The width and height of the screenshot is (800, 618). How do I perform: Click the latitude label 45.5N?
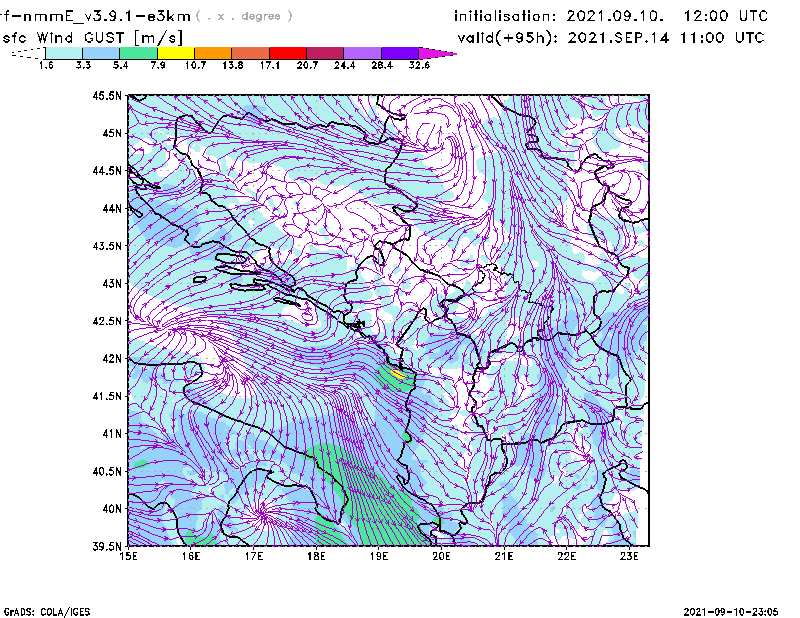107,95
